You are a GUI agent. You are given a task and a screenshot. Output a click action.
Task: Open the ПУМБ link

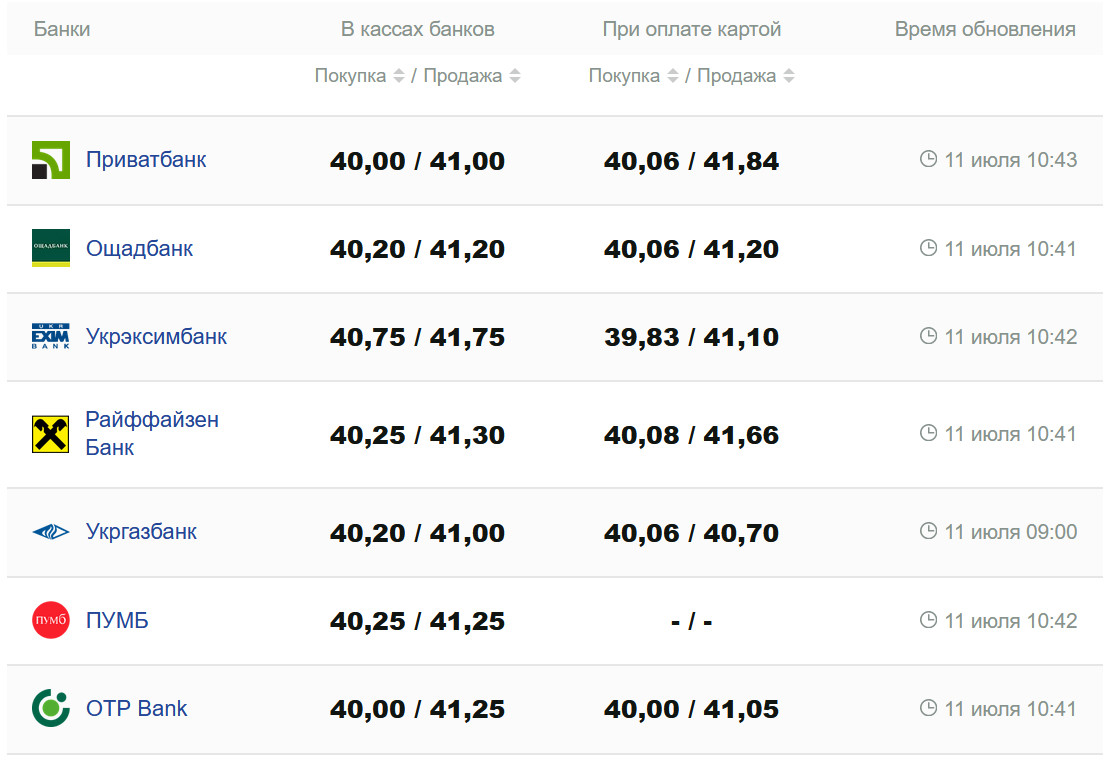click(117, 621)
